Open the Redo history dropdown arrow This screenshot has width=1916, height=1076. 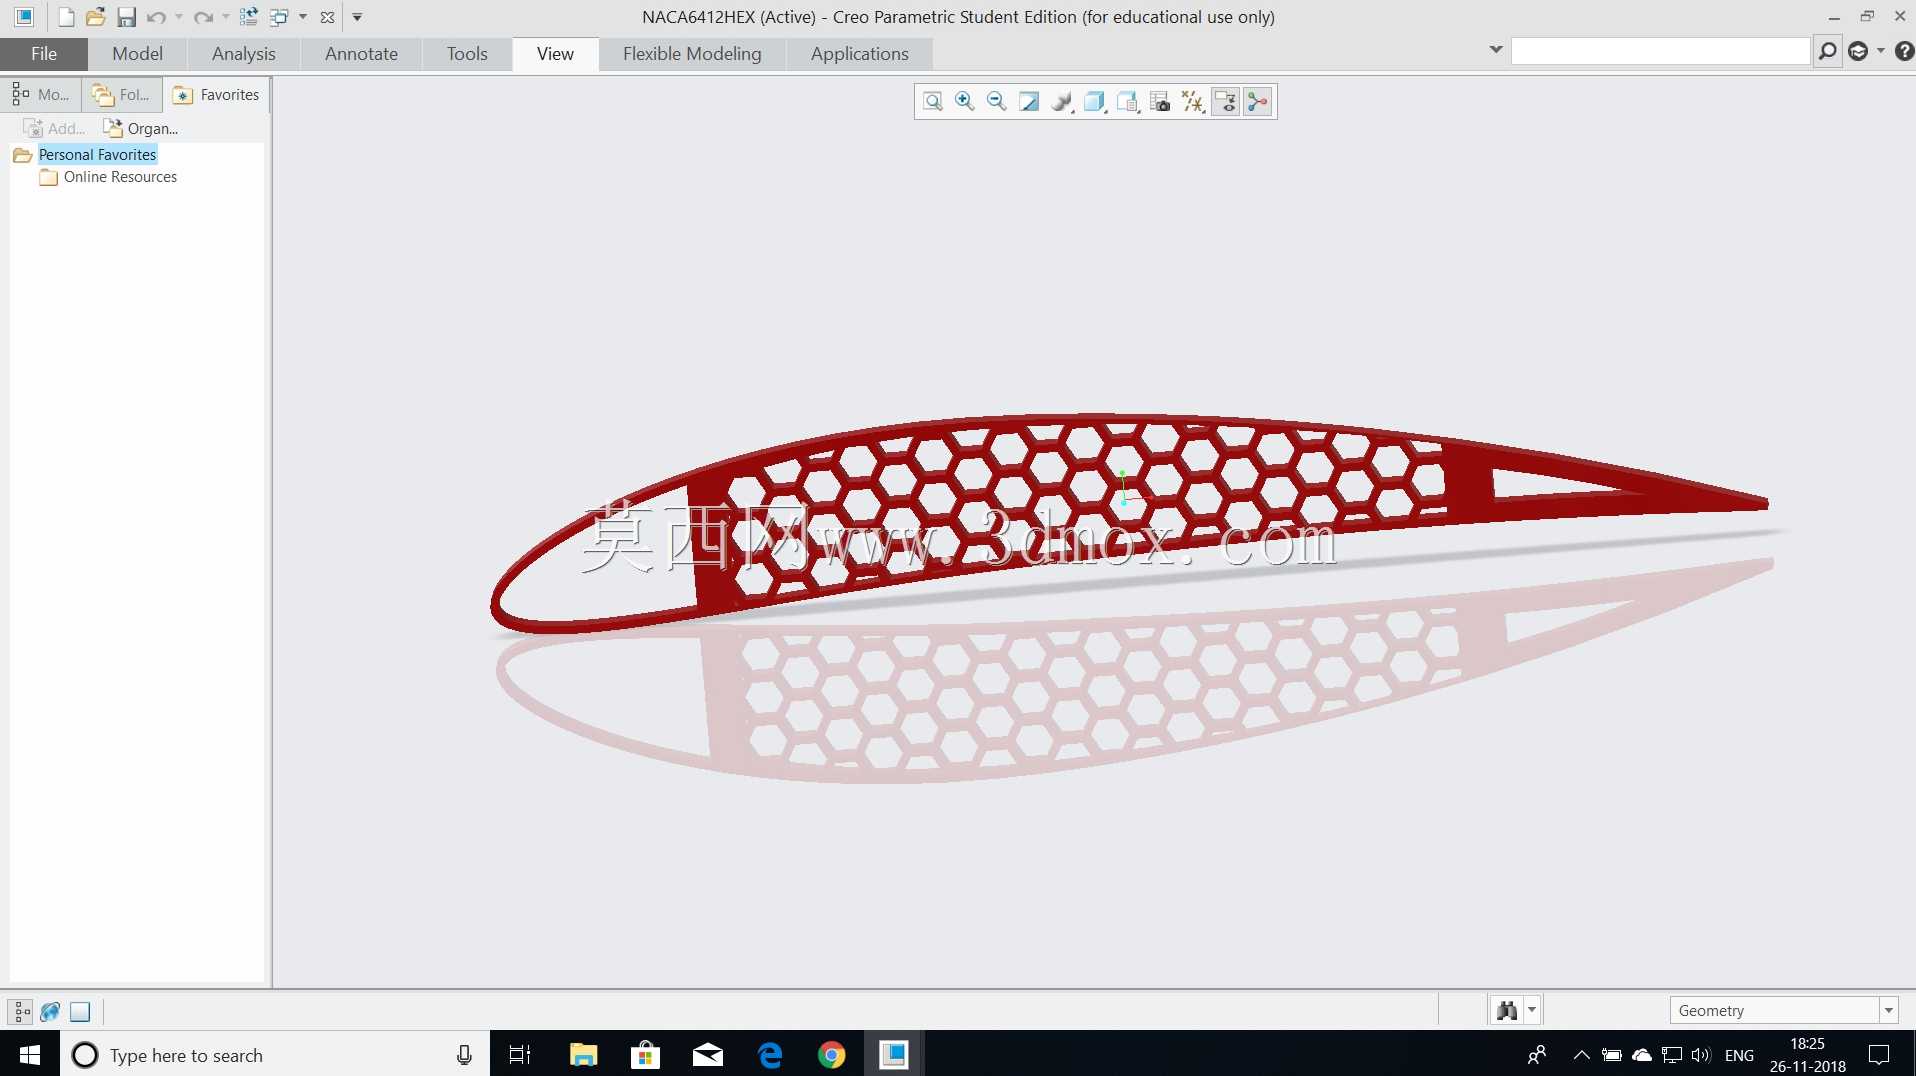(x=226, y=17)
